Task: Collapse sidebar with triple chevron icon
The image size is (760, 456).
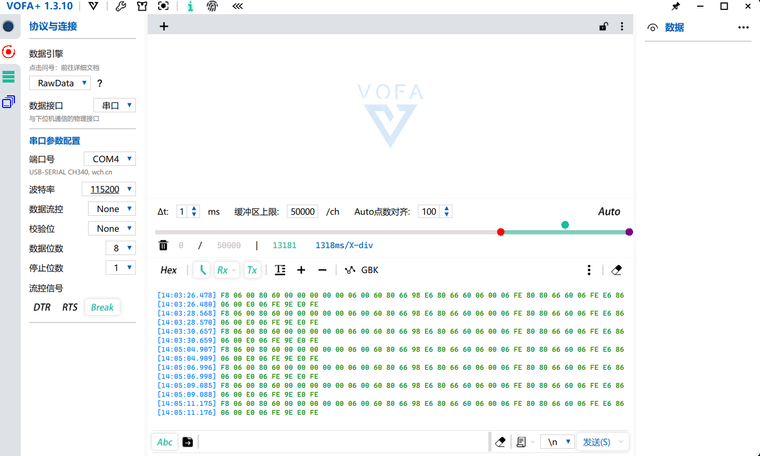Action: 237,6
